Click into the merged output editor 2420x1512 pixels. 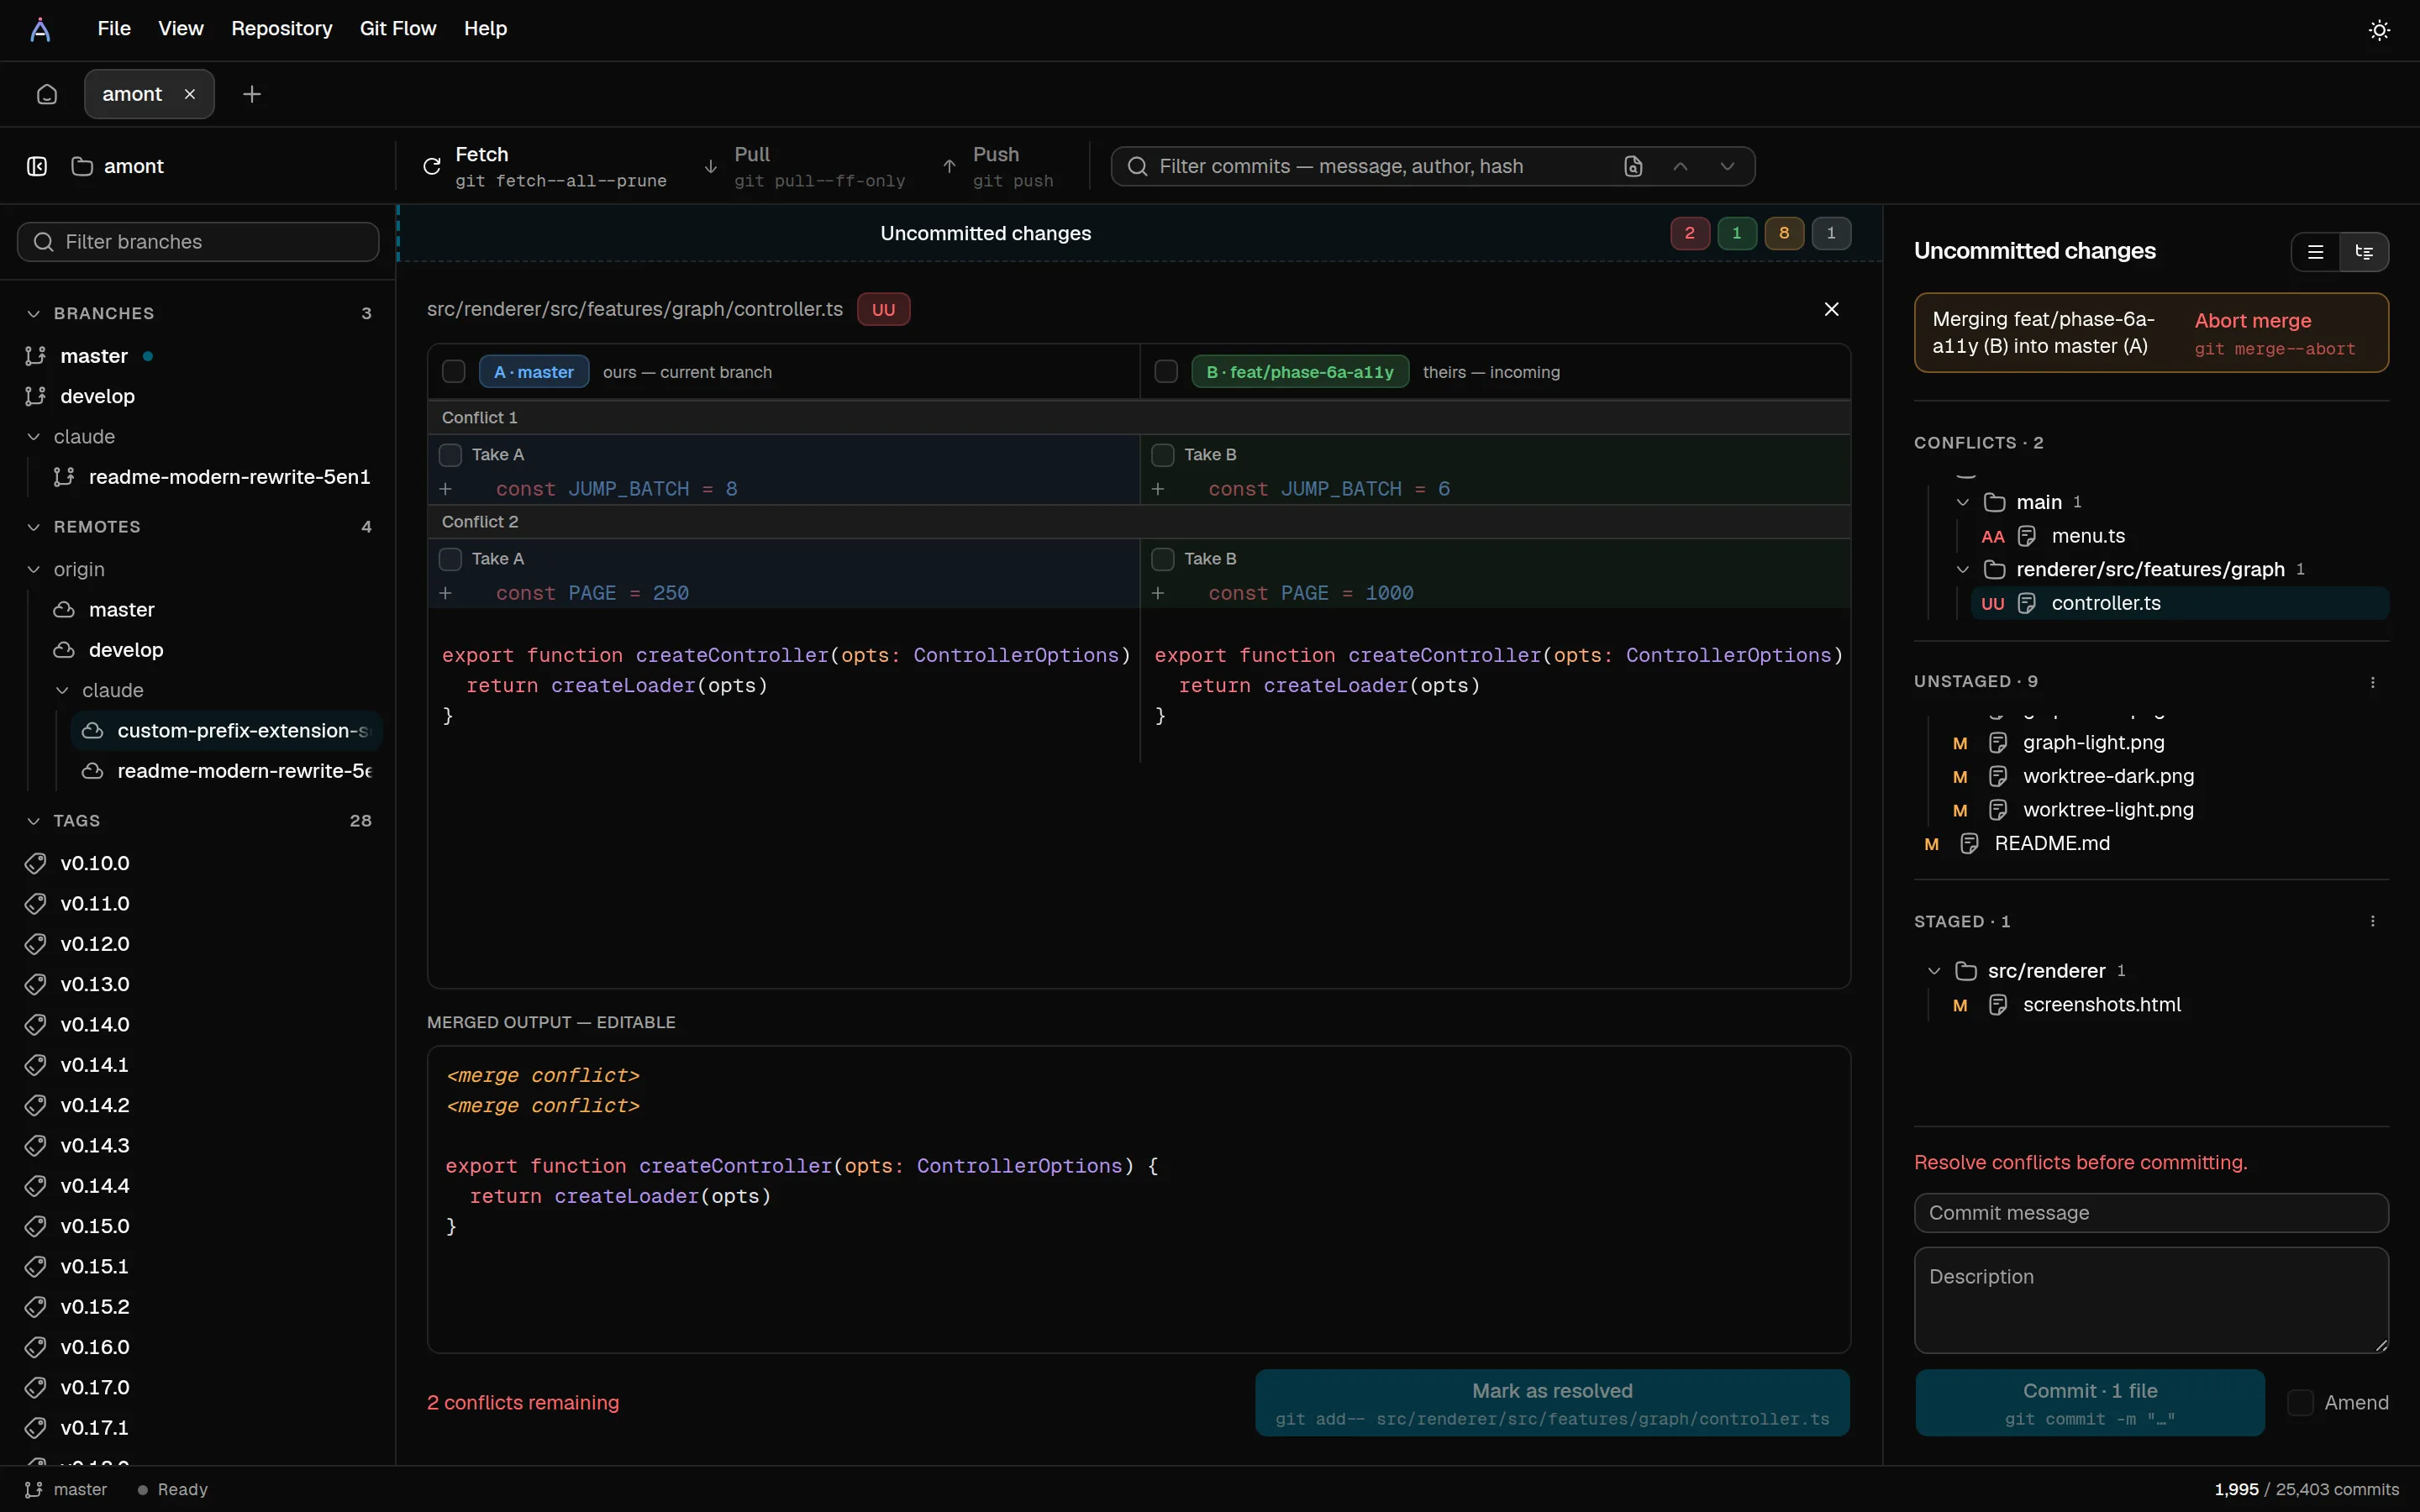(1139, 1200)
